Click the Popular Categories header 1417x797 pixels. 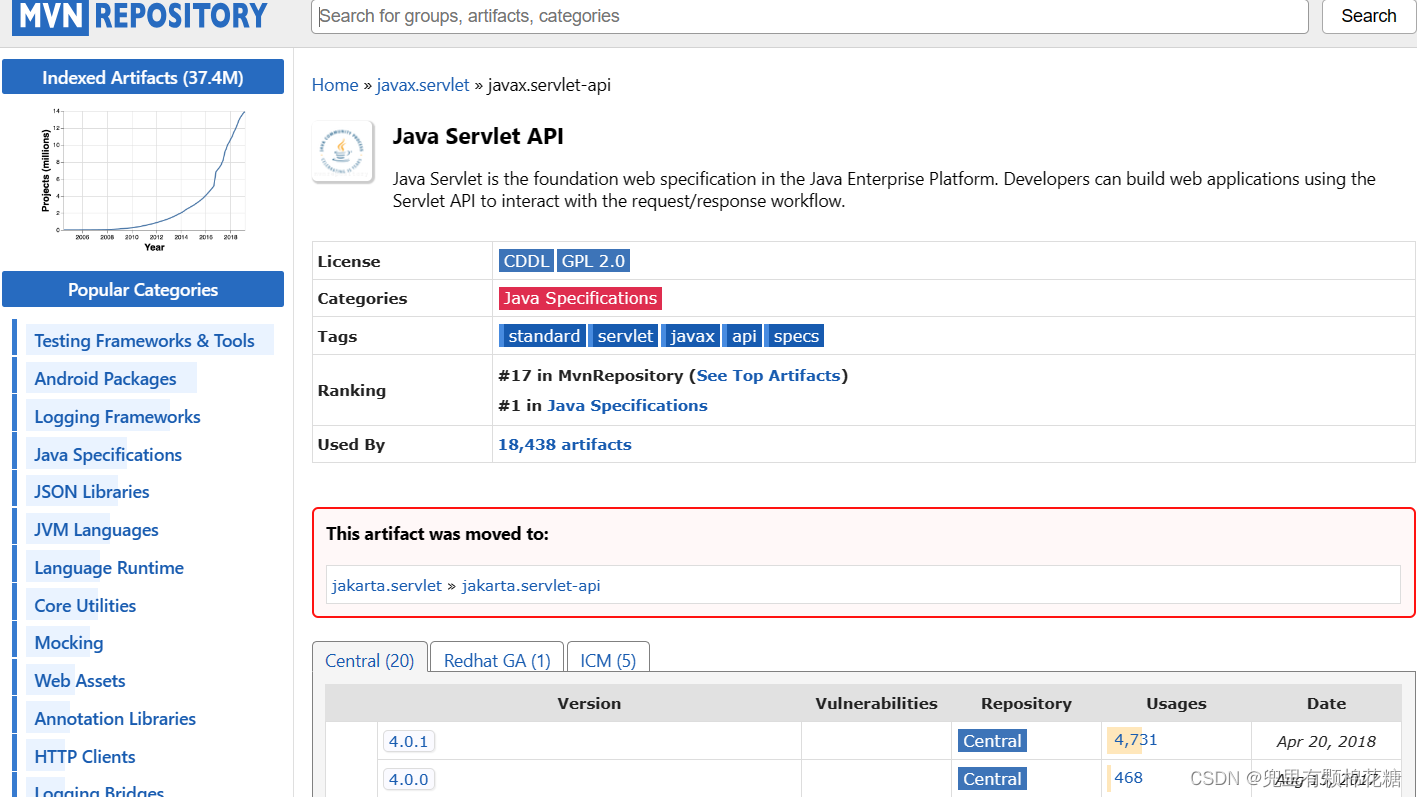(143, 289)
